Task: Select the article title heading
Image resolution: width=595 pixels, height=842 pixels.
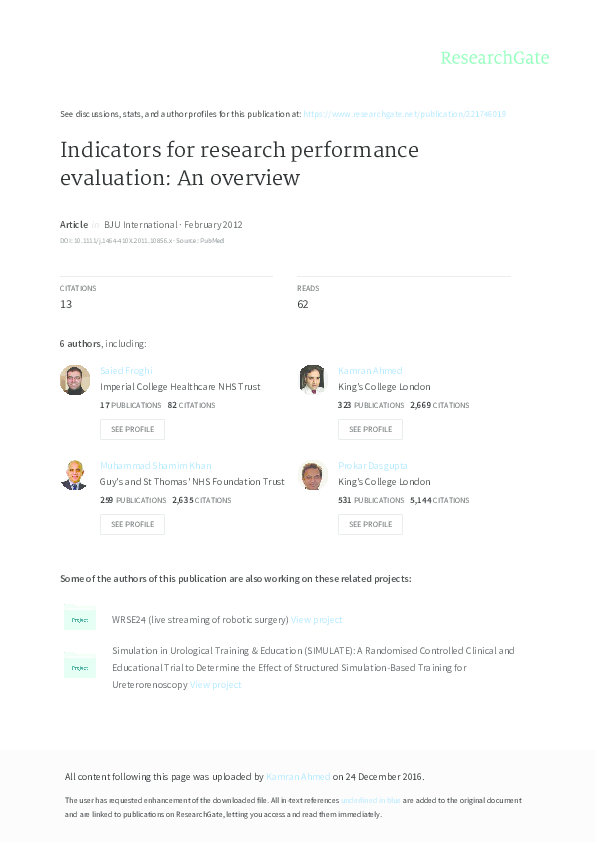Action: [x=240, y=163]
